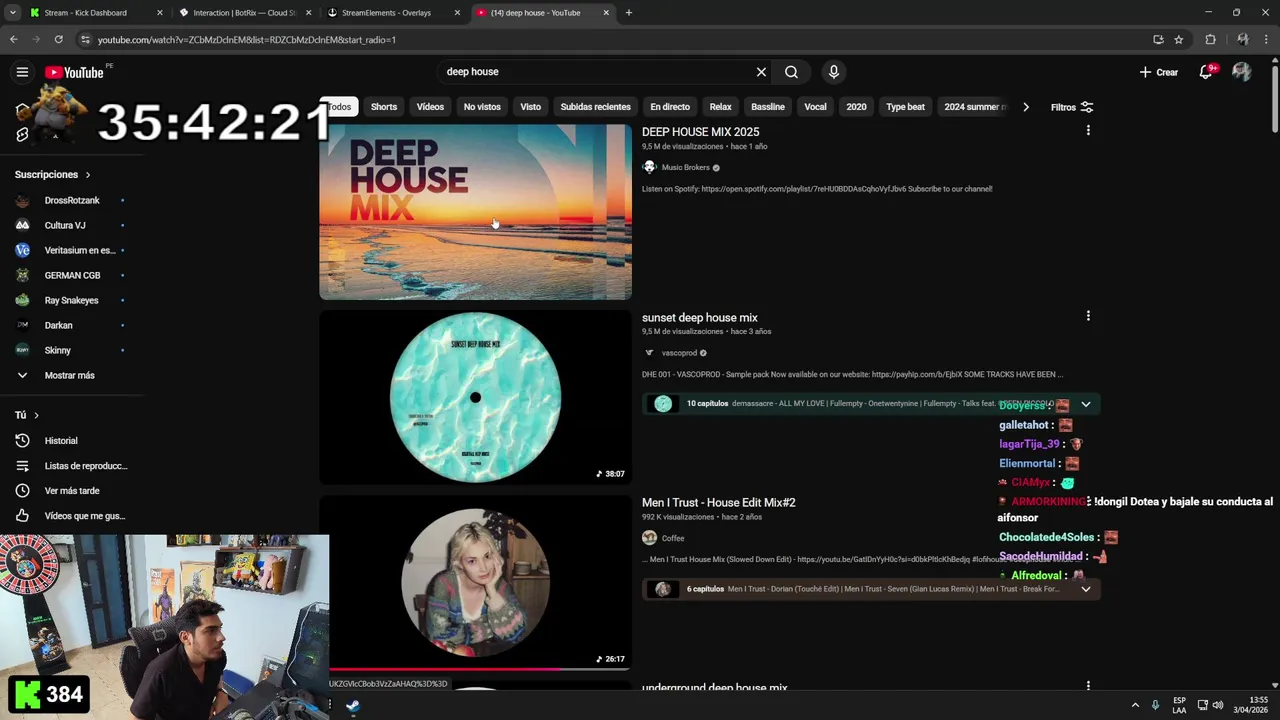Screen dimensions: 1280x720
Task: Go back in Chrome
Action: pos(13,39)
